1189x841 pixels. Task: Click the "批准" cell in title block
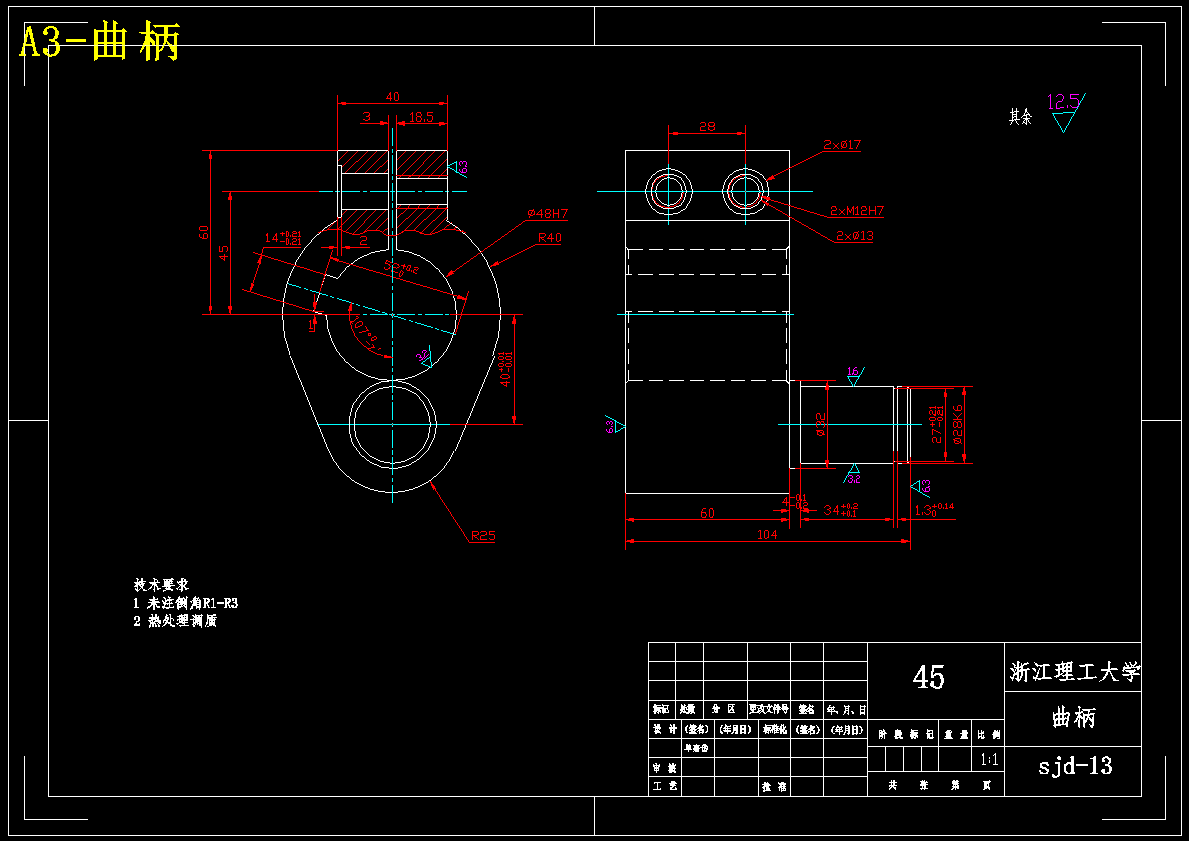(774, 786)
